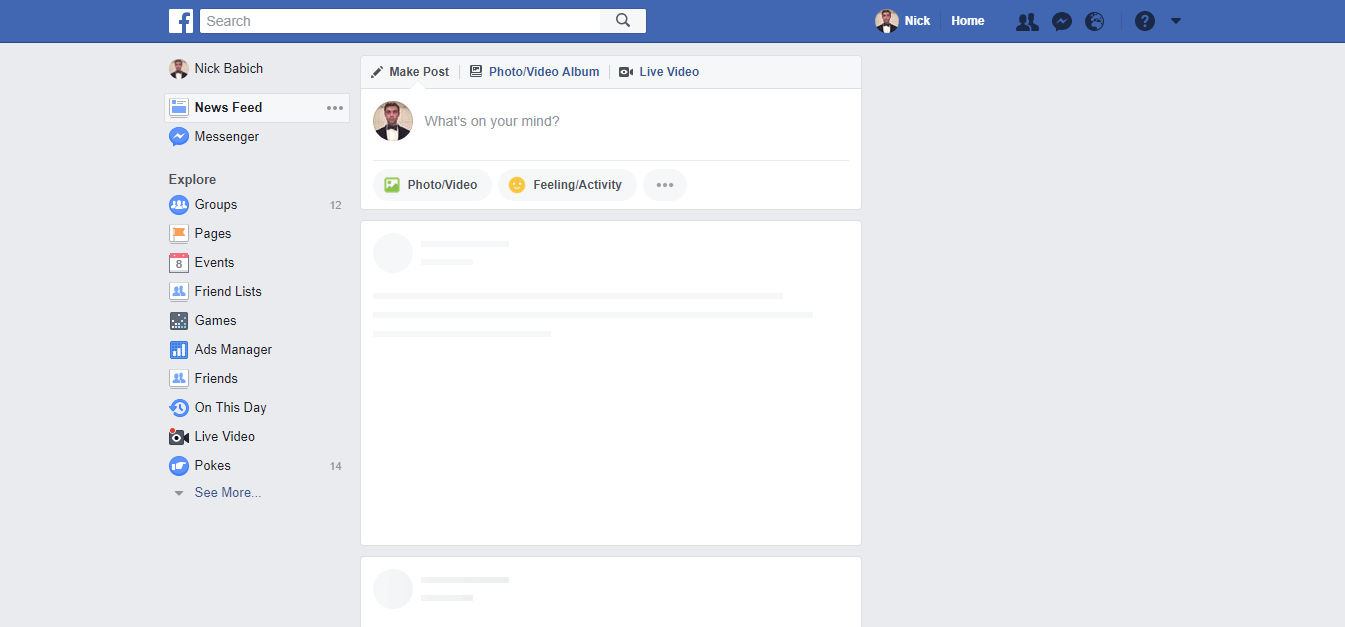Click the Groups count "12"
1345x627 pixels.
click(x=336, y=205)
